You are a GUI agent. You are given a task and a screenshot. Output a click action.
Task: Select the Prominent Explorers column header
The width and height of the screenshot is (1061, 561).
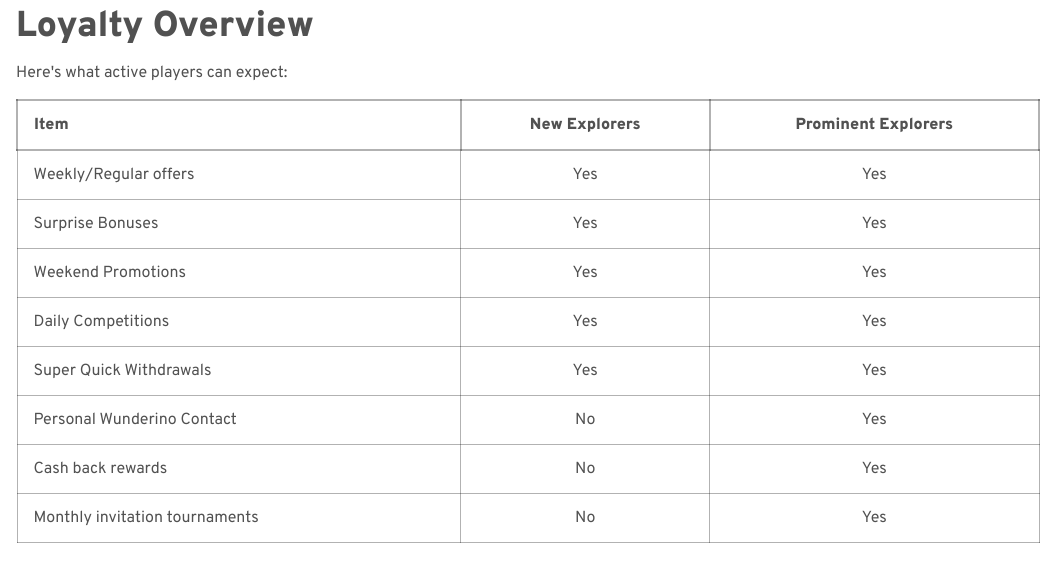874,124
